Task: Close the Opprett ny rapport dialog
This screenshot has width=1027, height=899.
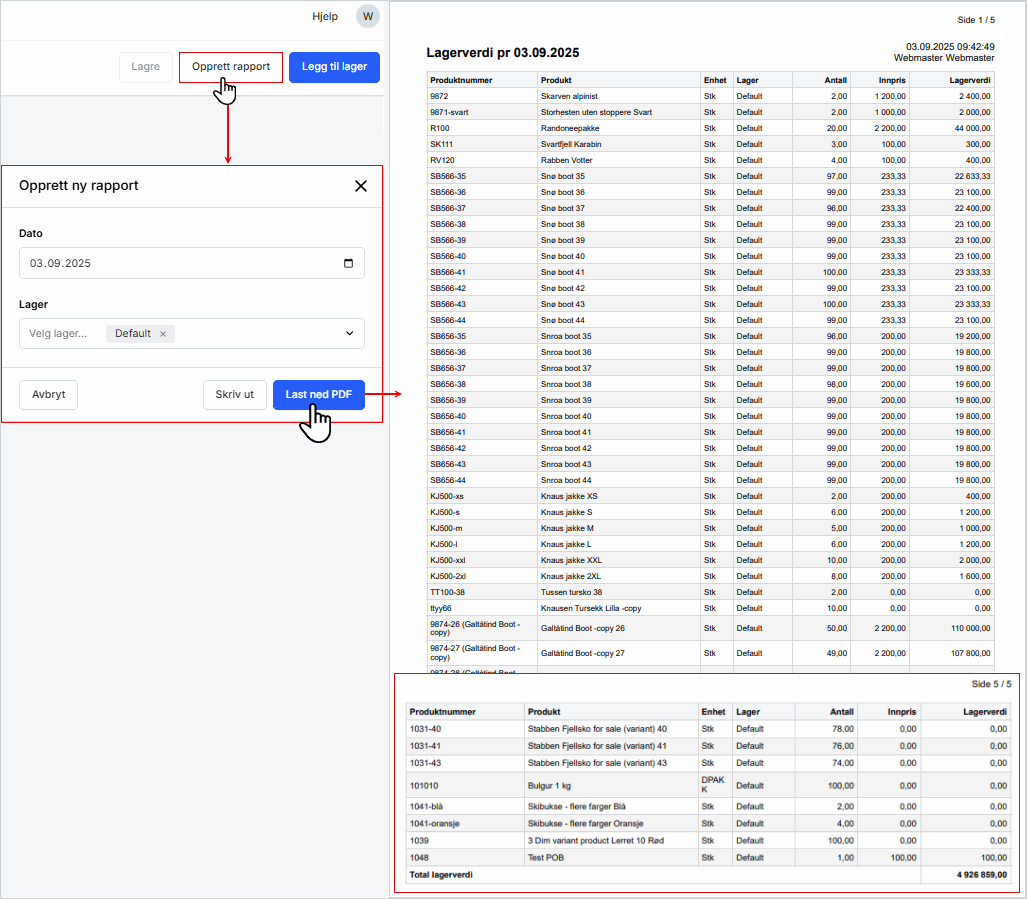Action: coord(361,186)
